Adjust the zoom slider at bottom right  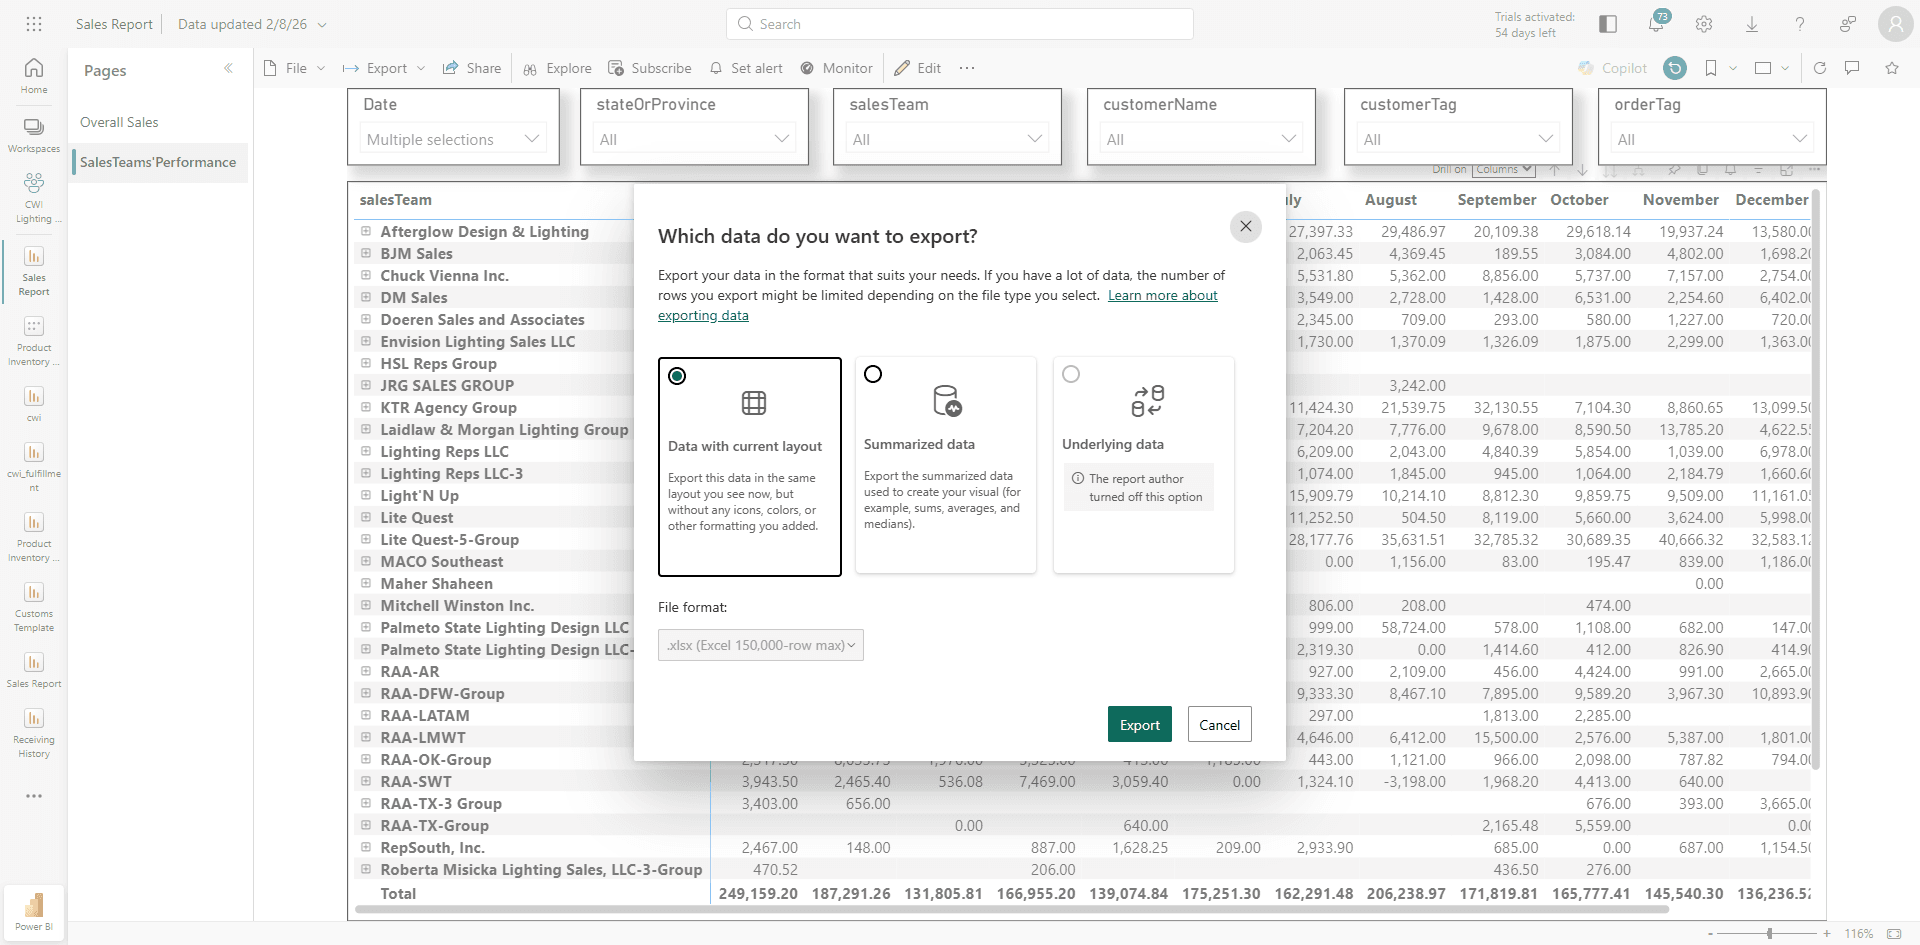tap(1769, 933)
